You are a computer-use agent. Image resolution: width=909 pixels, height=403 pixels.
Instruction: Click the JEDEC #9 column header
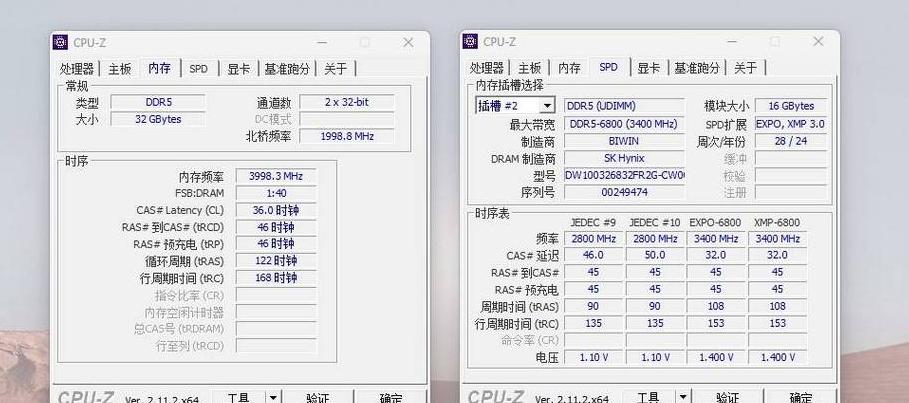tap(593, 223)
